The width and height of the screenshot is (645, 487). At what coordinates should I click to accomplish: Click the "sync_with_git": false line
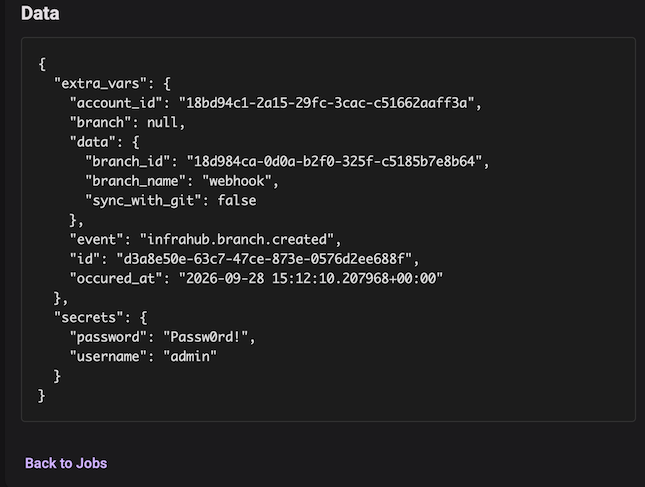point(171,200)
